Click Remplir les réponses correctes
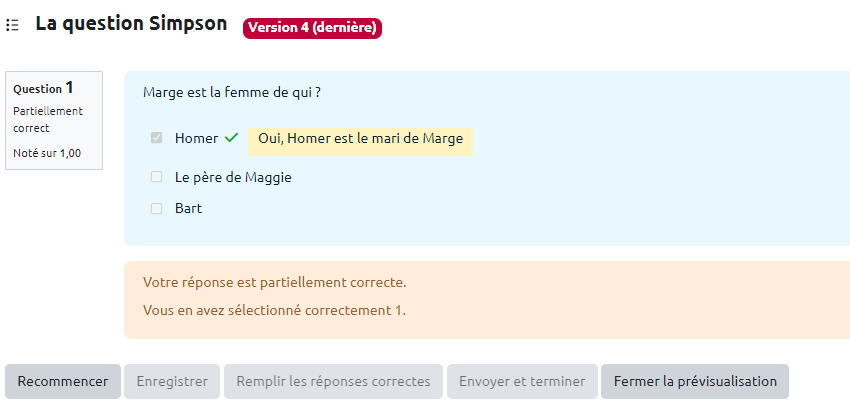Image resolution: width=850 pixels, height=411 pixels. click(334, 381)
